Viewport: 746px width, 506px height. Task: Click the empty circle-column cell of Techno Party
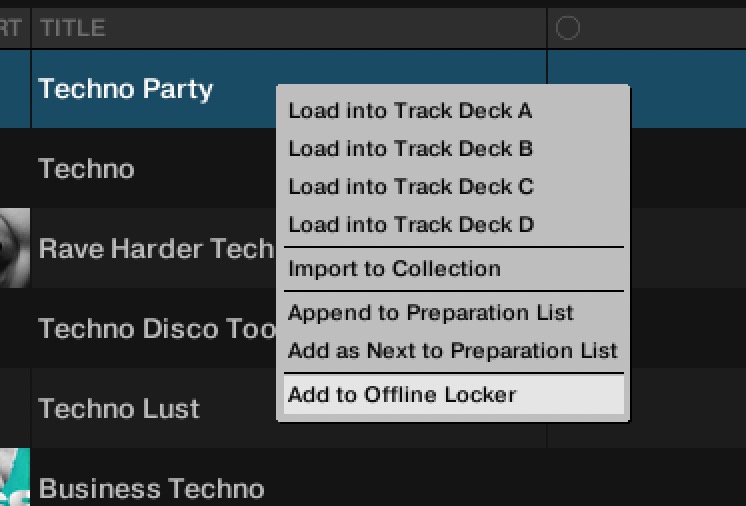[x=680, y=89]
